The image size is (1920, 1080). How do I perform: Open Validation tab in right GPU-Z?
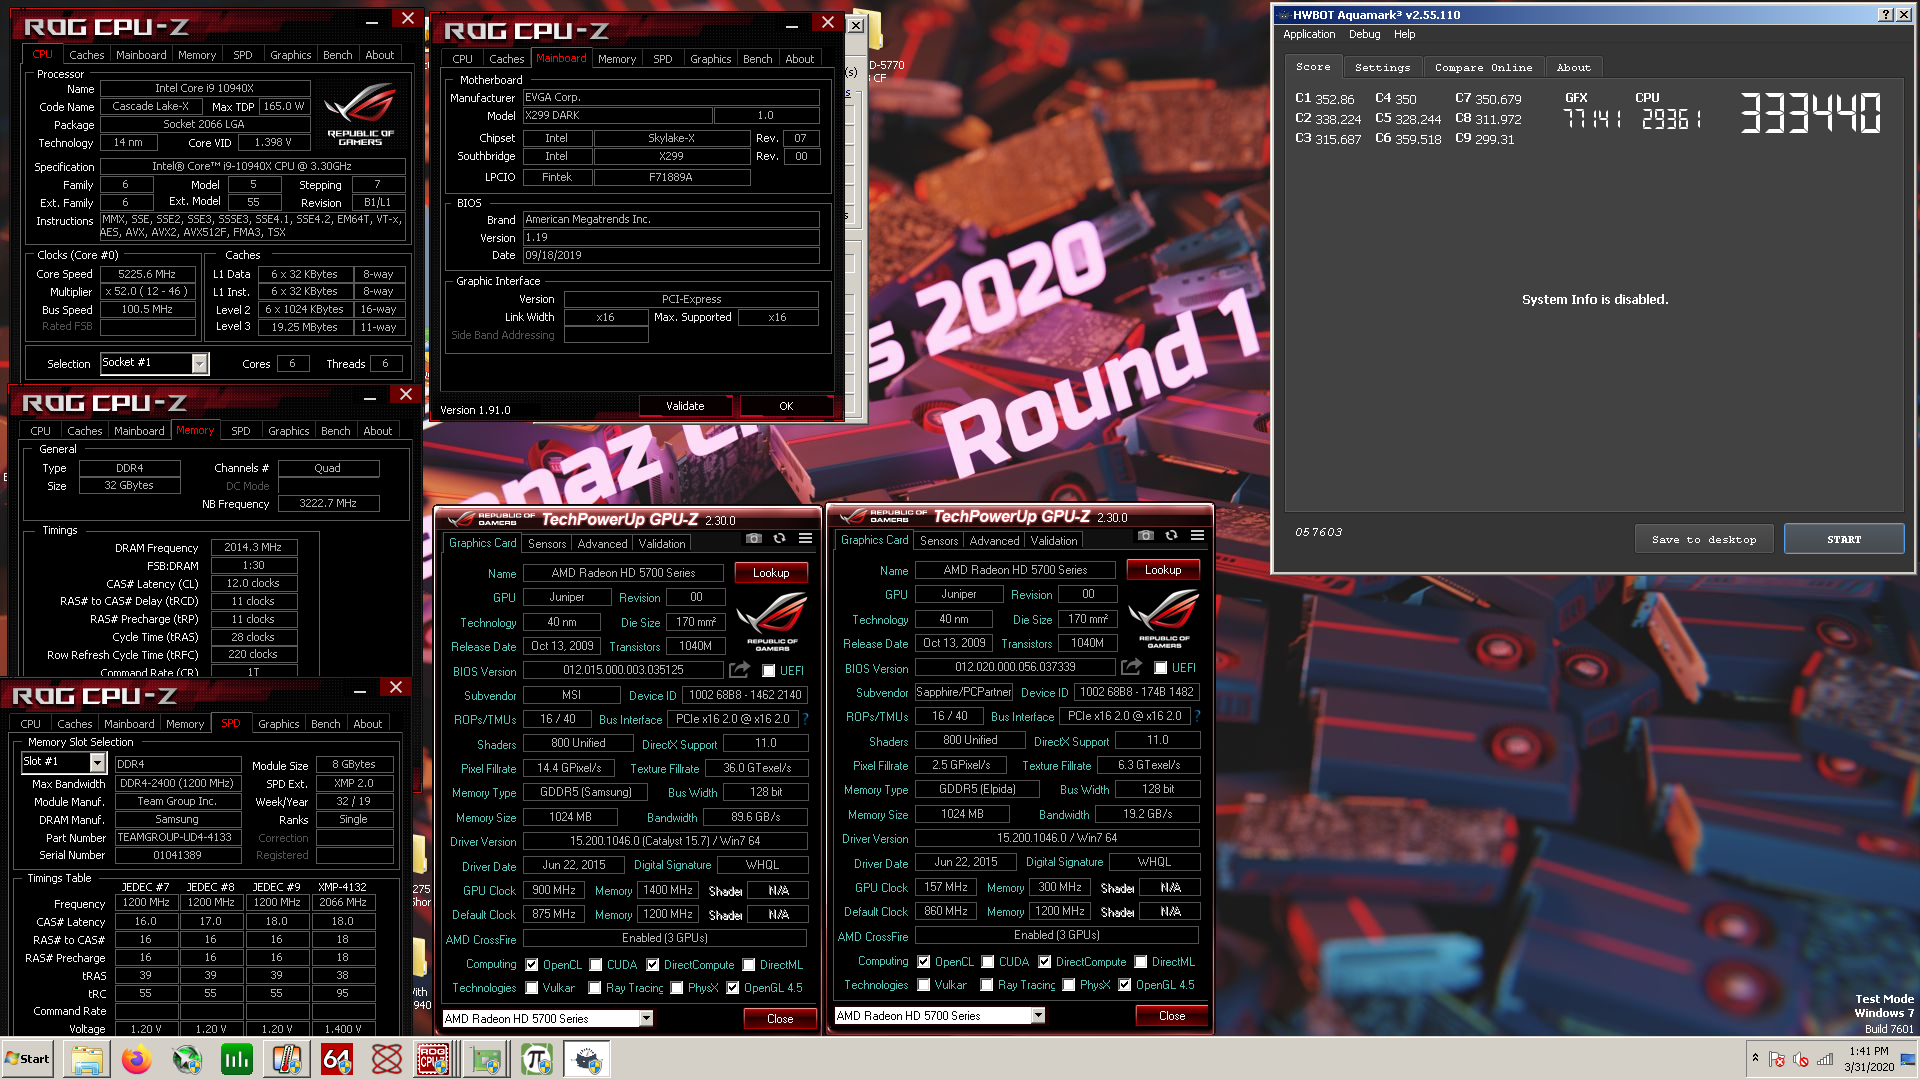click(x=1054, y=541)
